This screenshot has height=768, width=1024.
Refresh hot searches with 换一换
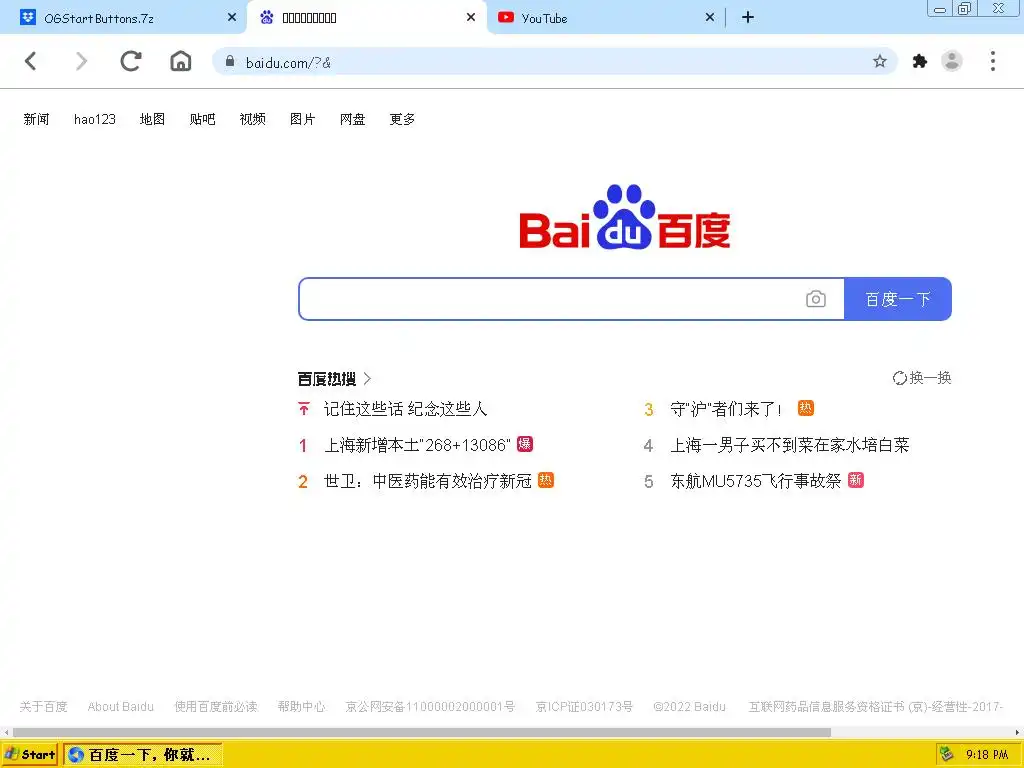[921, 378]
